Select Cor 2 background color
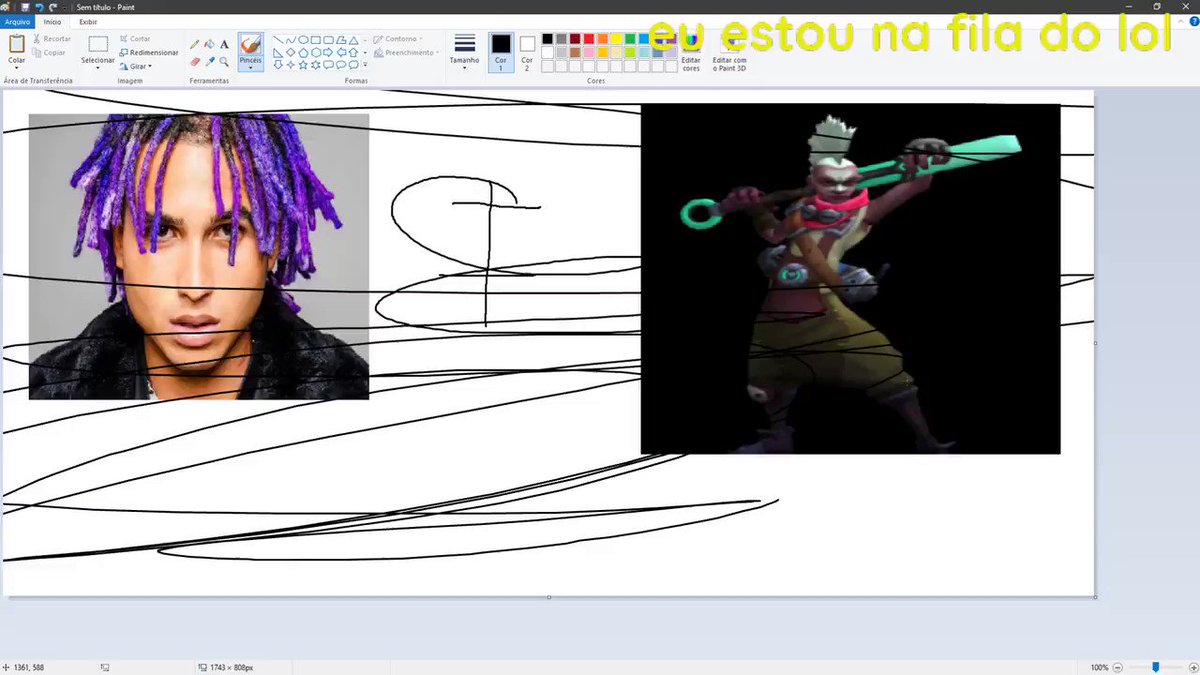Screen dimensions: 1200x675 (527, 51)
